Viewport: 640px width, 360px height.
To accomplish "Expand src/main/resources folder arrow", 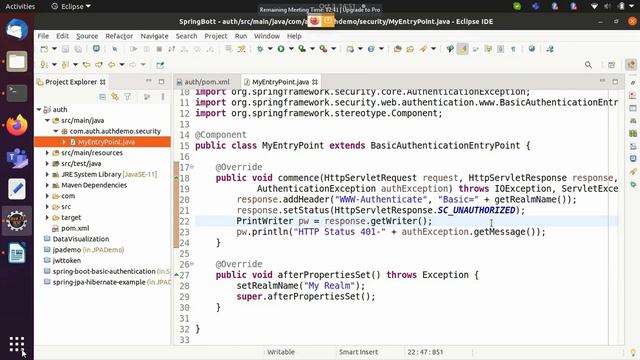I will point(47,153).
